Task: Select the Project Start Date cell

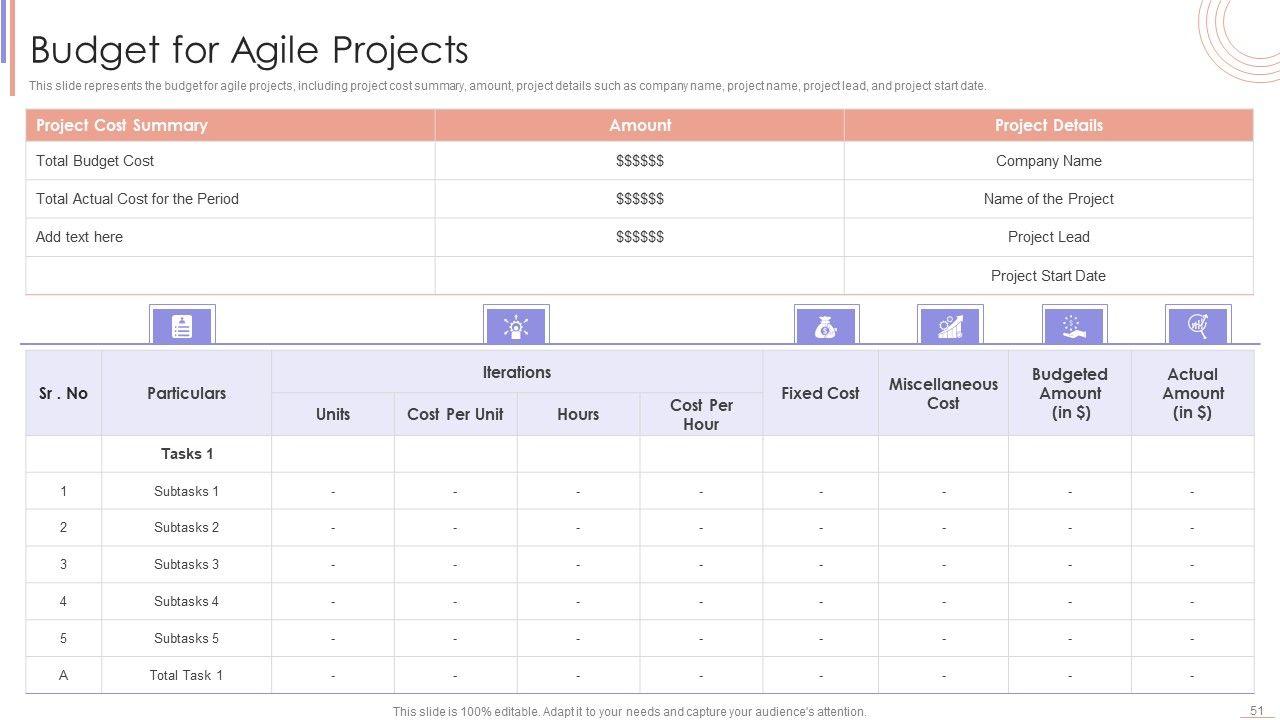Action: pyautogui.click(x=1048, y=276)
